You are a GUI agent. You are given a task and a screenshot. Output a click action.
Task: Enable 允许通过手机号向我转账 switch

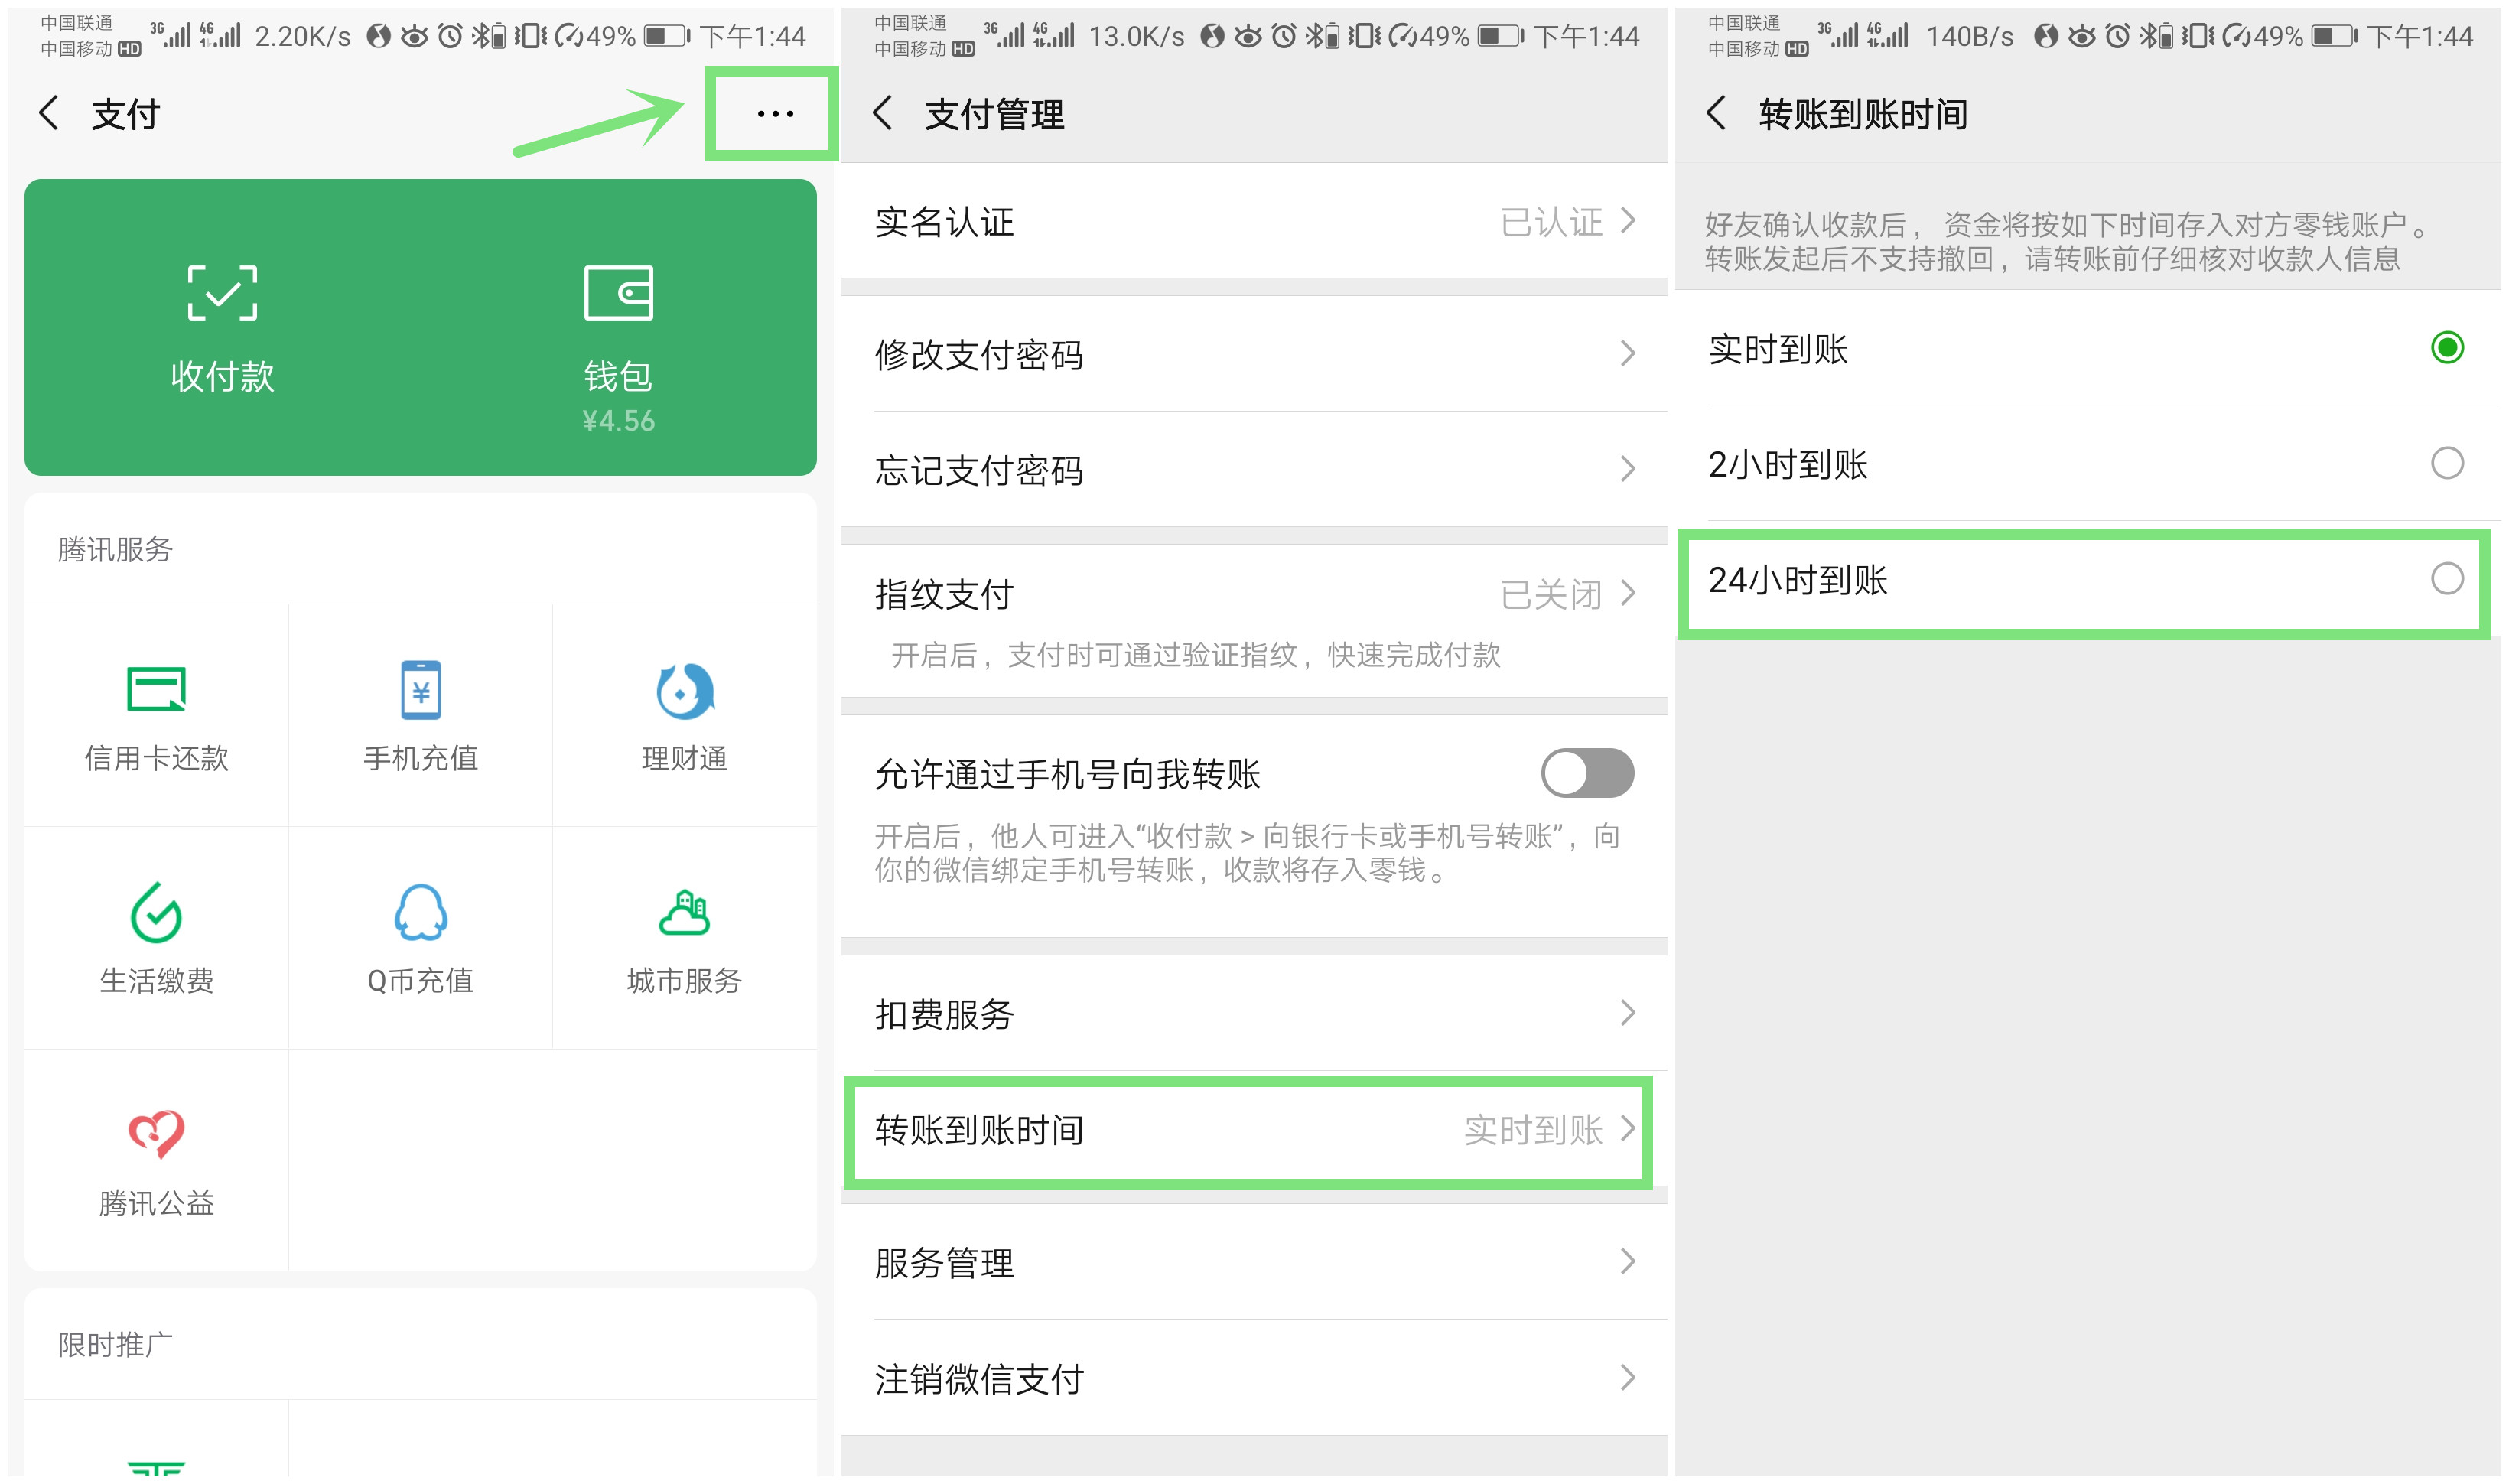[x=1585, y=772]
